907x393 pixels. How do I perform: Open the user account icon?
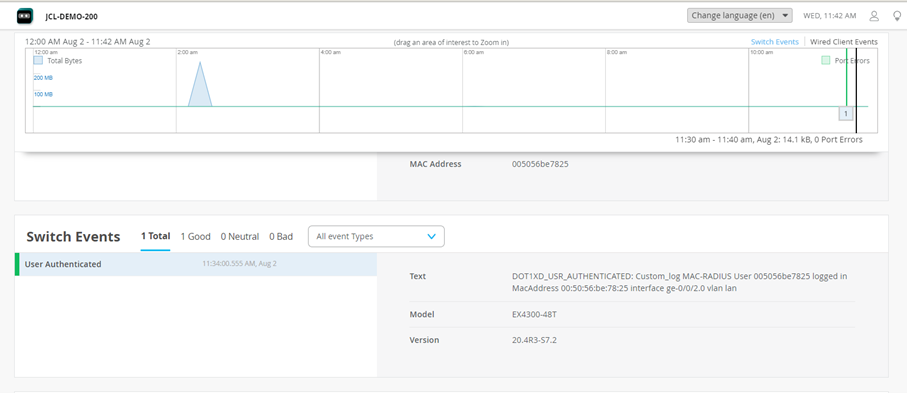875,16
